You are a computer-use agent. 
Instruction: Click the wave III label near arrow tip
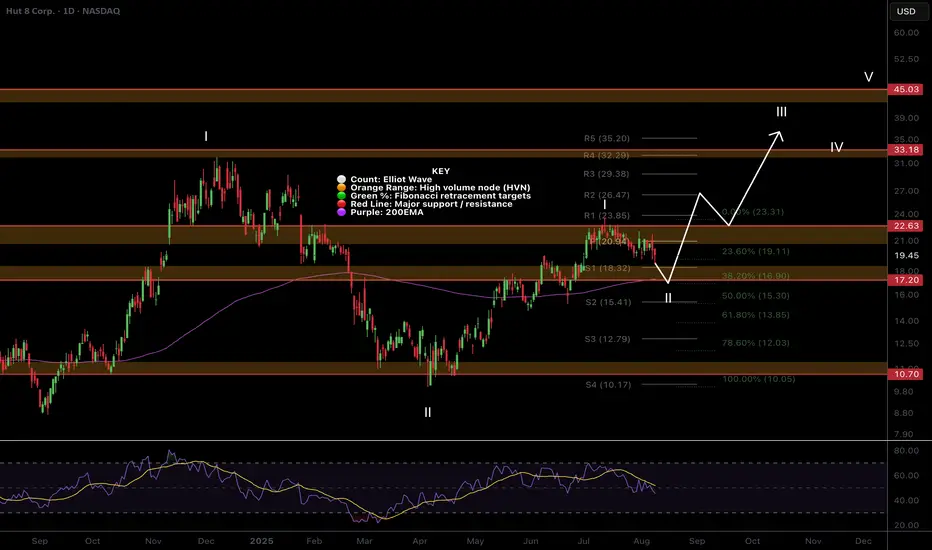click(781, 112)
